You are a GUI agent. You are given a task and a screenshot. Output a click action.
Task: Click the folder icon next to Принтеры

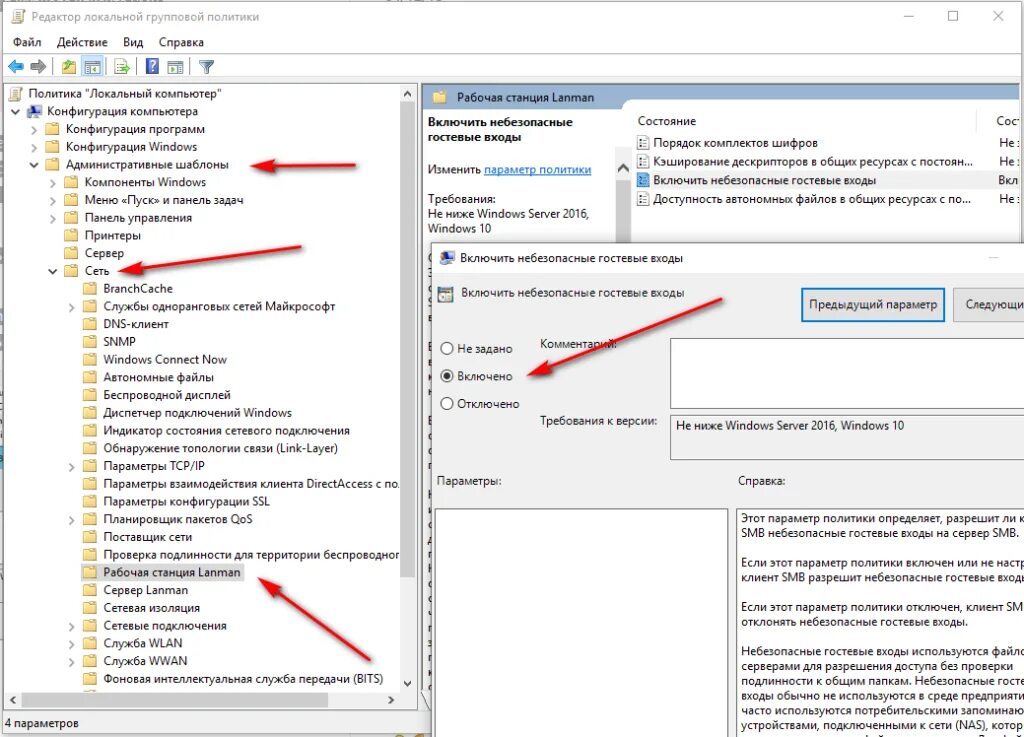tap(71, 236)
